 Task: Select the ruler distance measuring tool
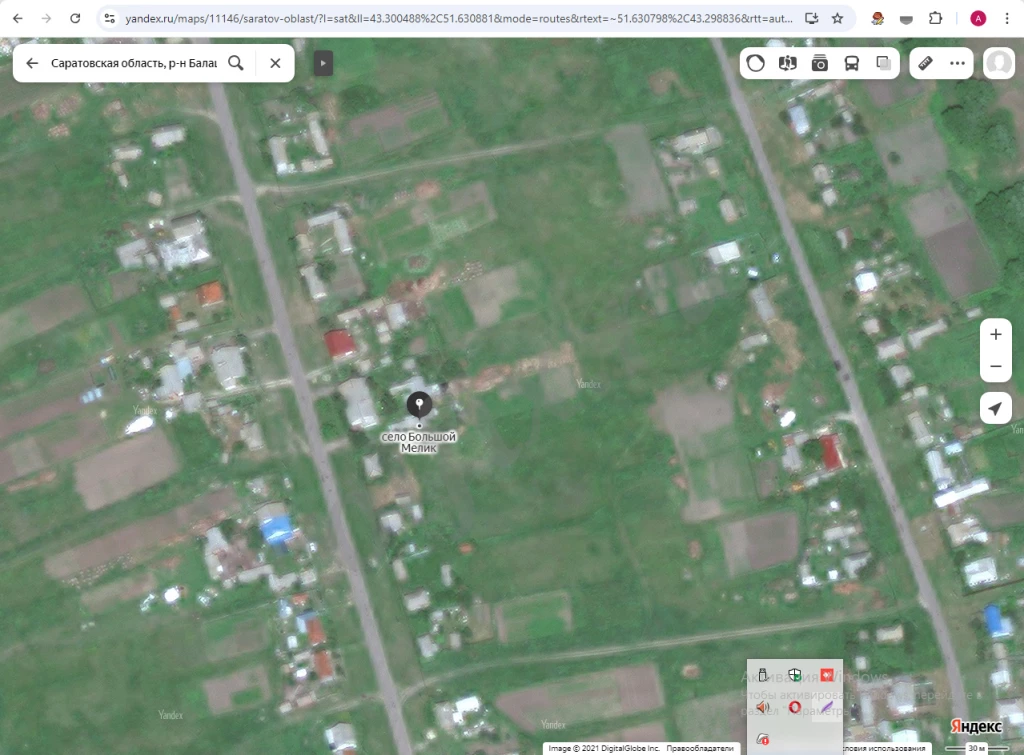[x=926, y=63]
